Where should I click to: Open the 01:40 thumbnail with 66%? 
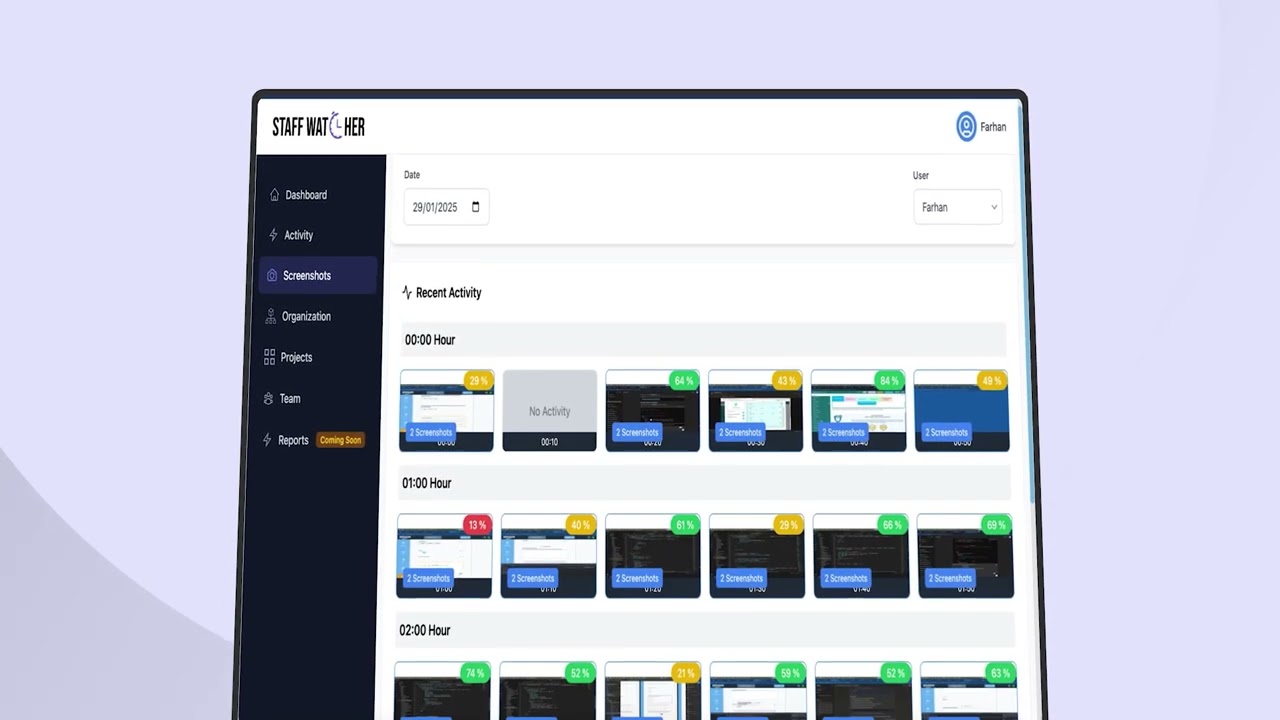pyautogui.click(x=861, y=556)
